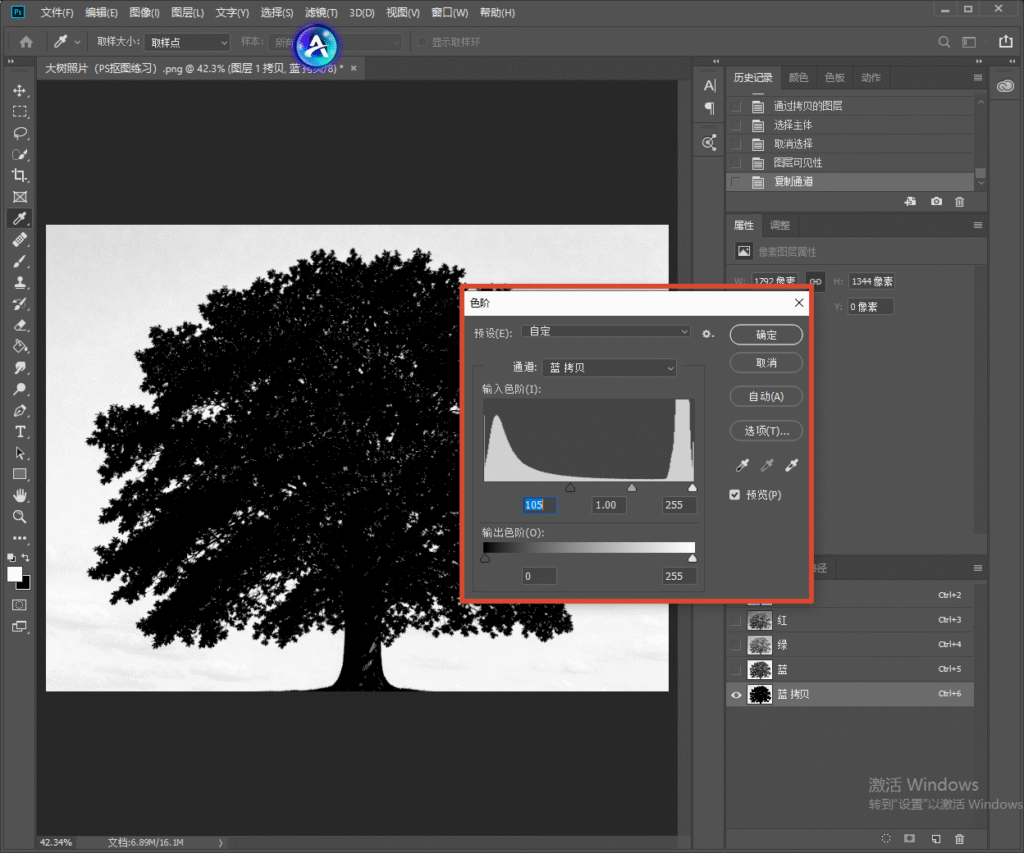Select the Rectangular Marquee tool
This screenshot has height=853, width=1024.
[x=20, y=112]
